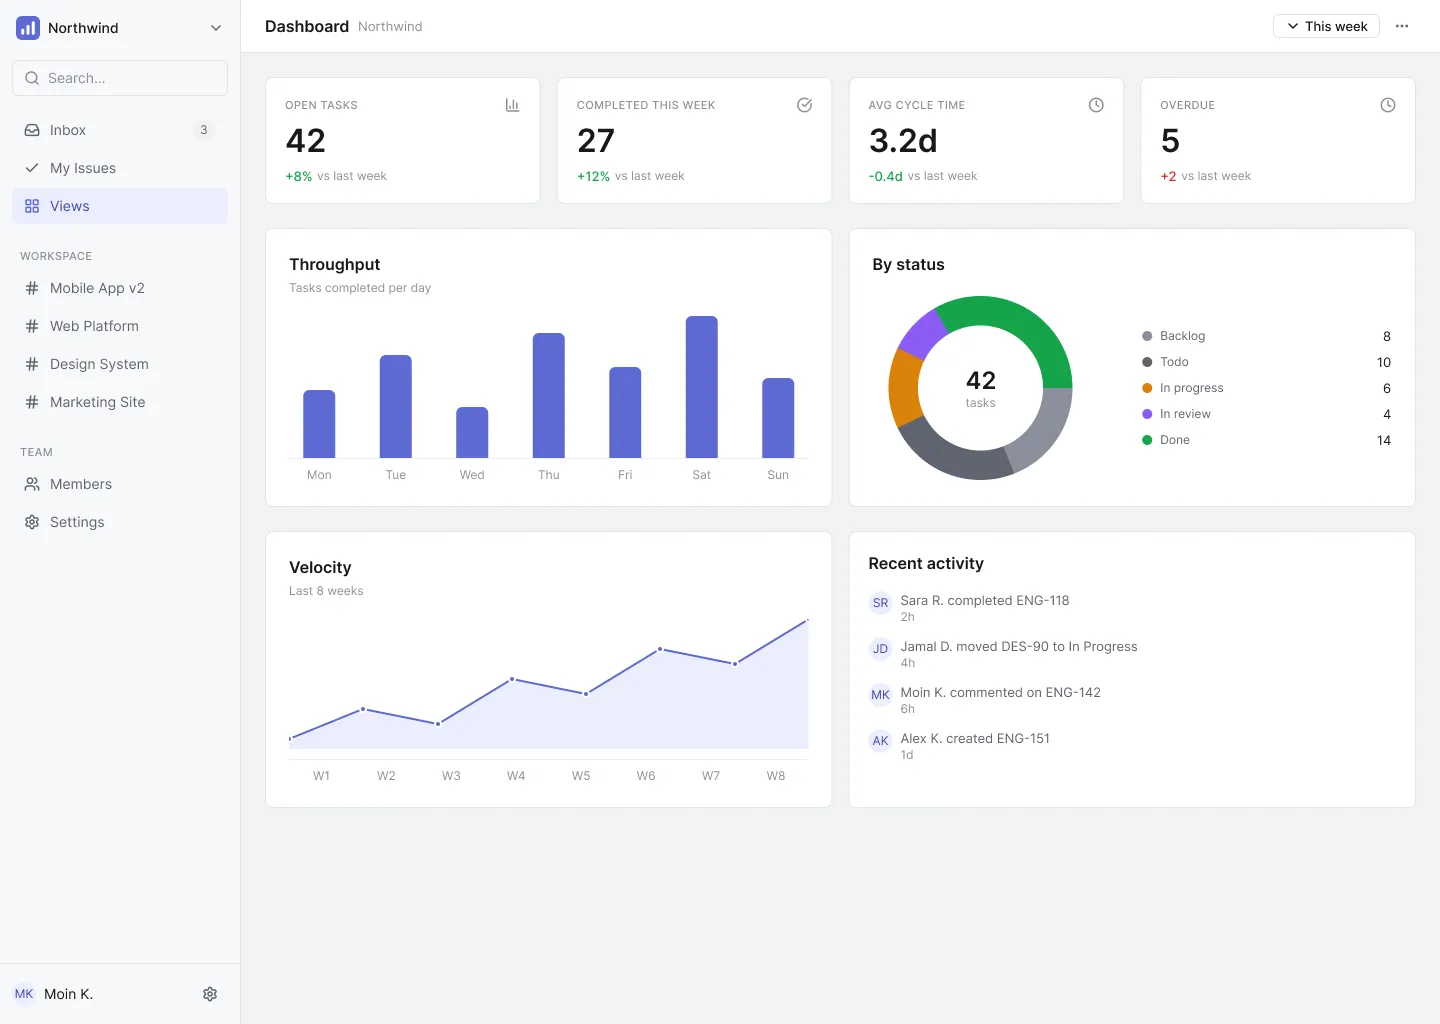Go to My Issues
Viewport: 1440px width, 1024px height.
[x=120, y=168]
